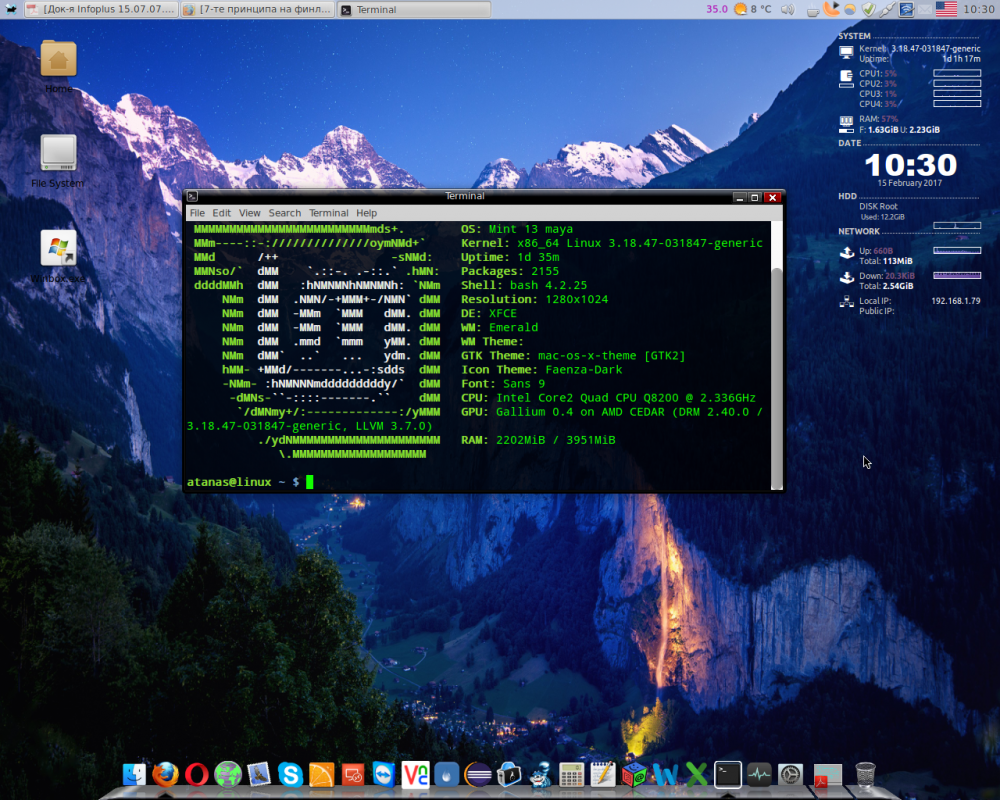
Task: Click the panel clock showing 10:30
Action: tap(978, 9)
